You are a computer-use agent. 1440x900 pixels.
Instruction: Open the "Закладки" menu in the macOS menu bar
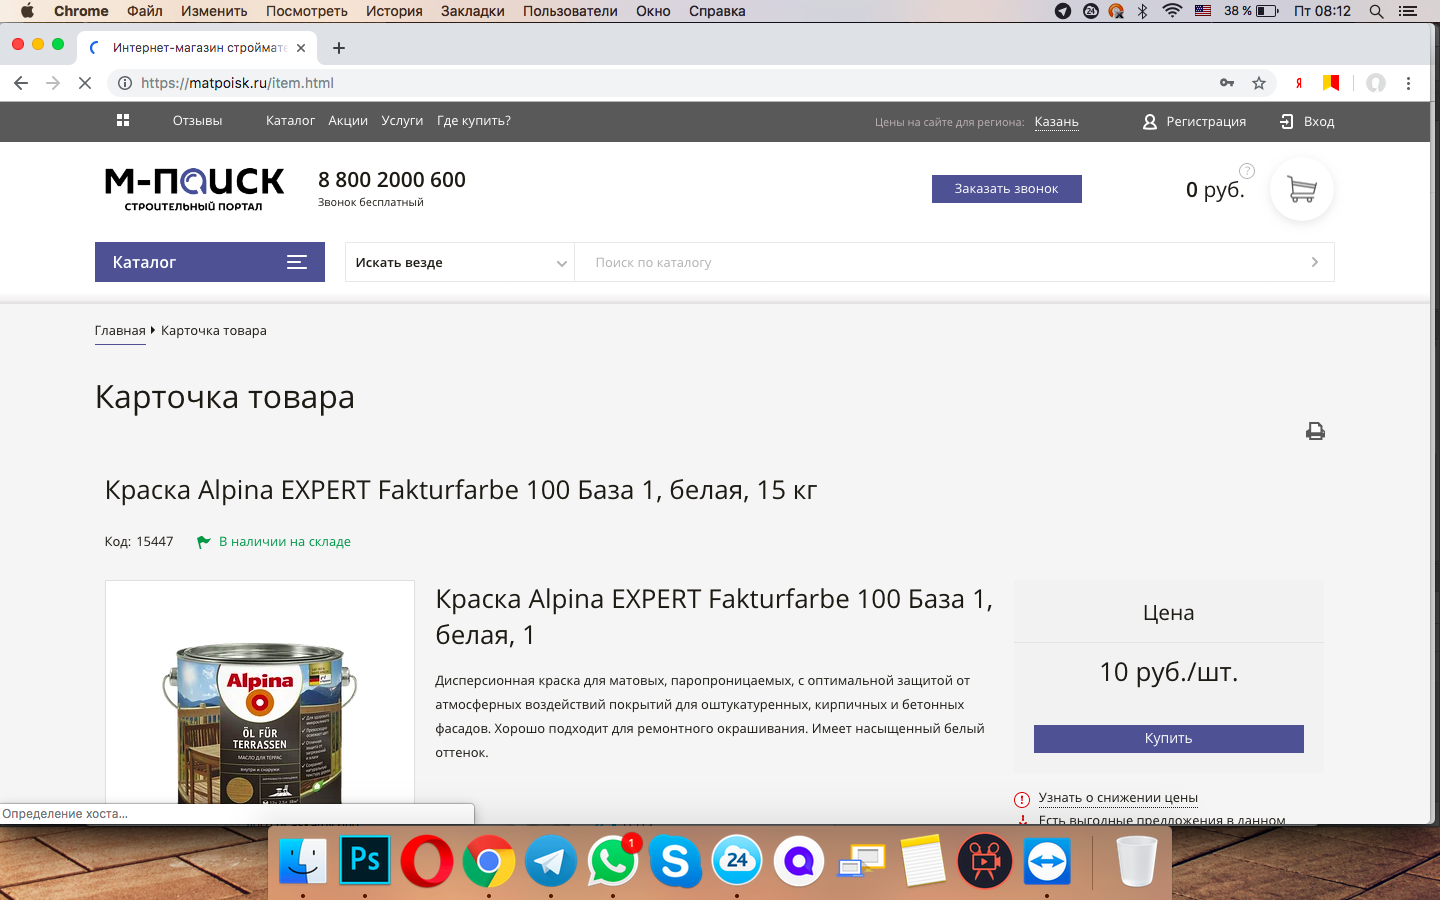(472, 11)
